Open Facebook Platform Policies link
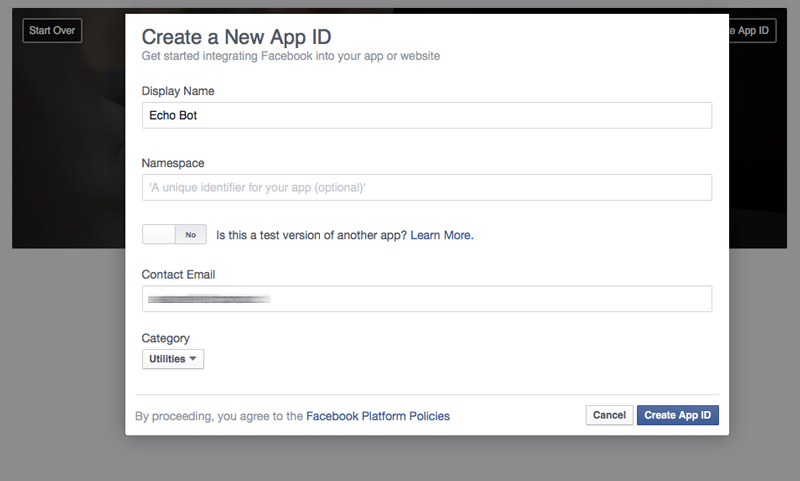800x481 pixels. (x=378, y=416)
